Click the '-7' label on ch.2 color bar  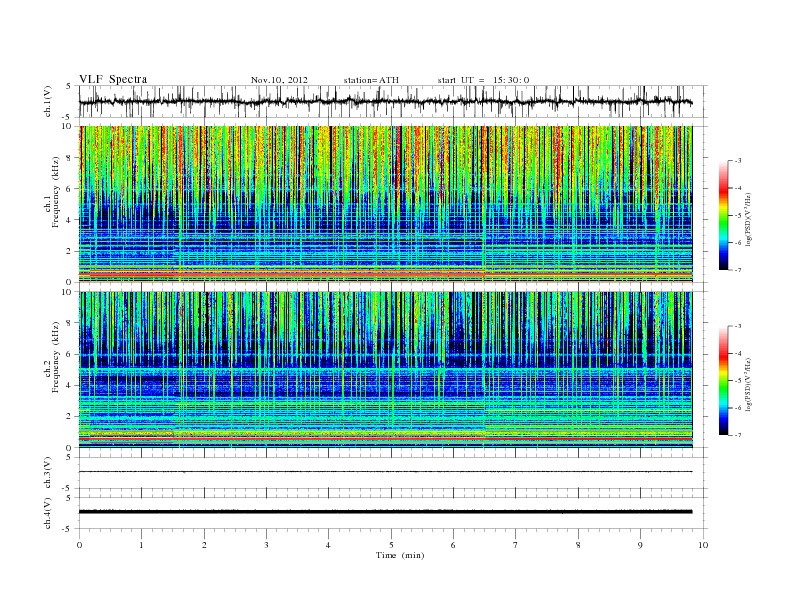pos(737,435)
